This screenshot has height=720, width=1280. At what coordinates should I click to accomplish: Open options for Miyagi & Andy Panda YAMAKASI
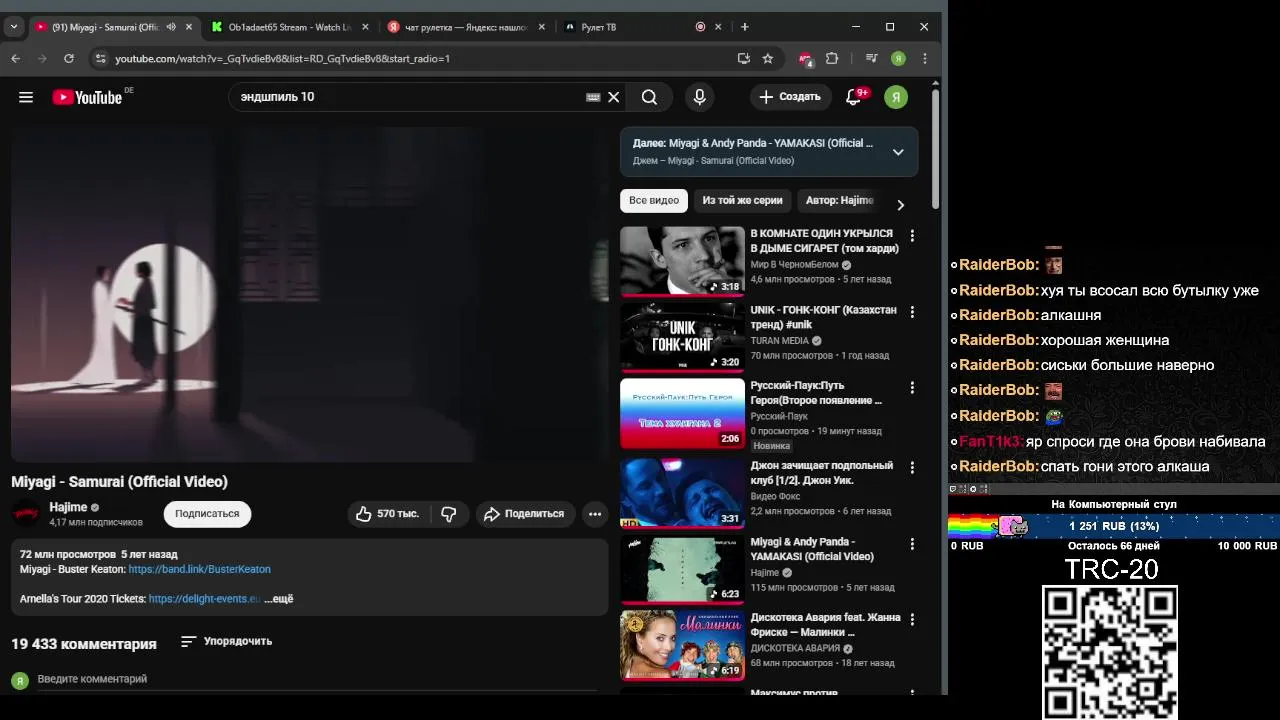pos(912,543)
